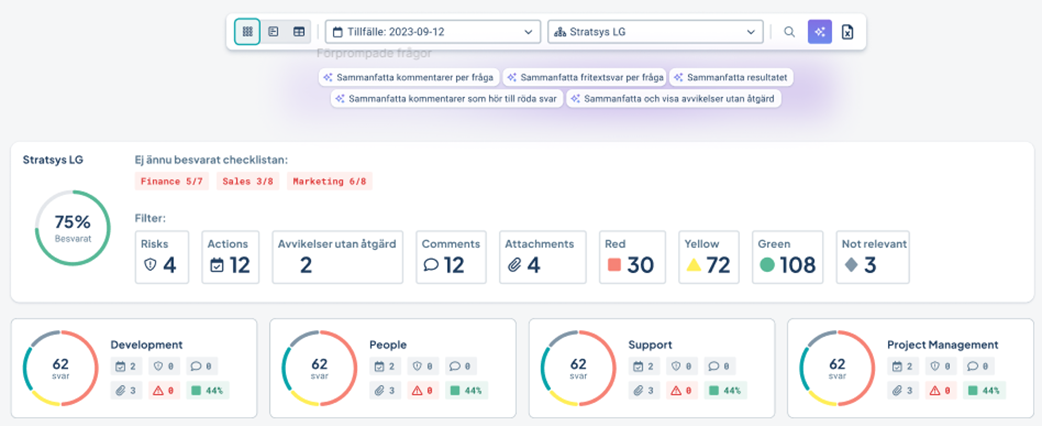Filter by Green answers
1042x426 pixels.
[787, 257]
